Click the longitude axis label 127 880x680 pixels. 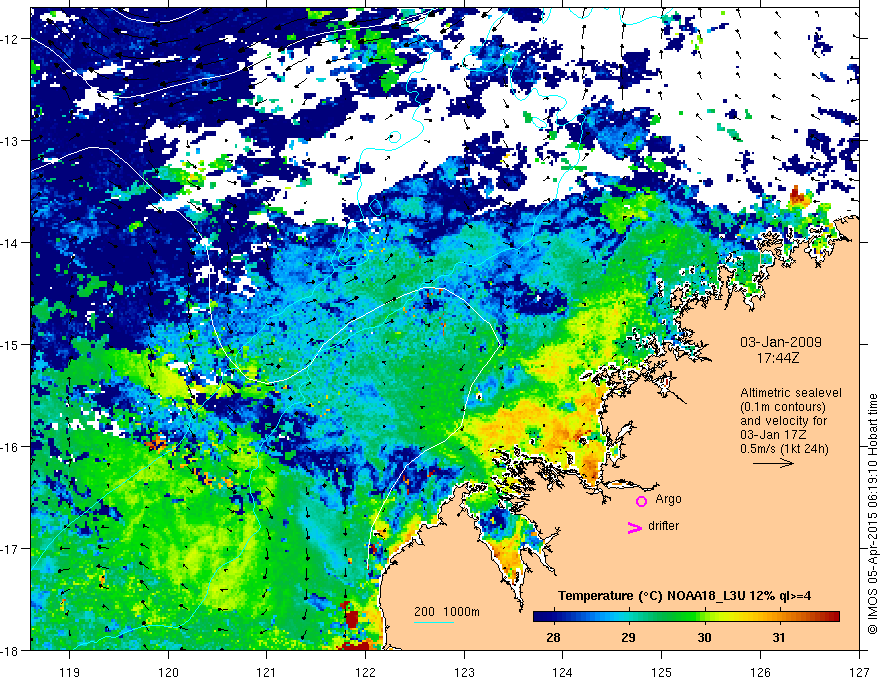point(859,672)
